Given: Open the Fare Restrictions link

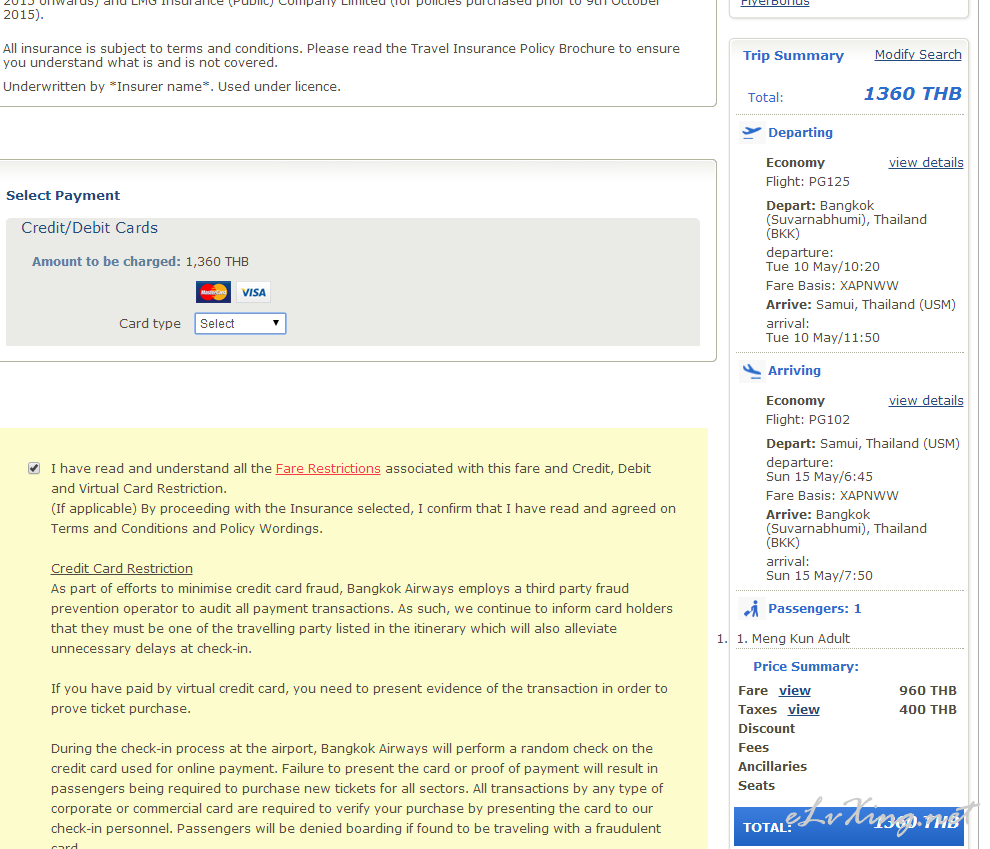Looking at the screenshot, I should (x=328, y=468).
